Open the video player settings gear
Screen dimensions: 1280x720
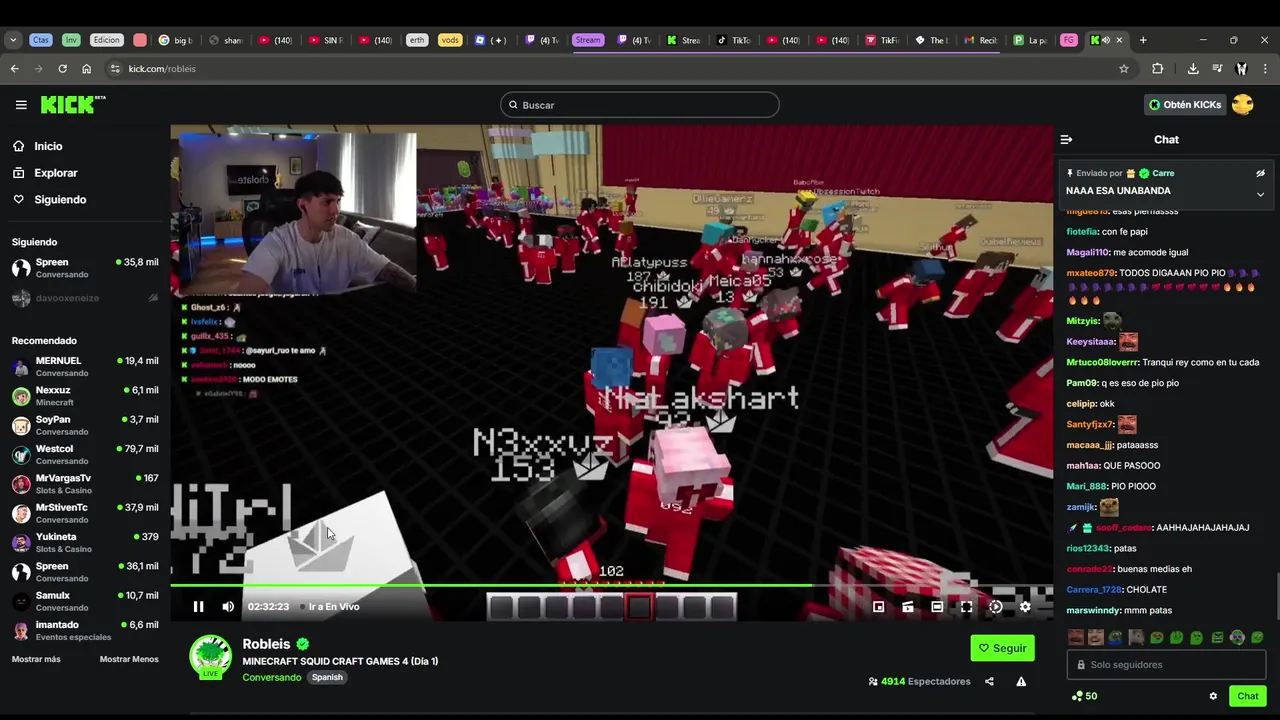coord(1025,606)
